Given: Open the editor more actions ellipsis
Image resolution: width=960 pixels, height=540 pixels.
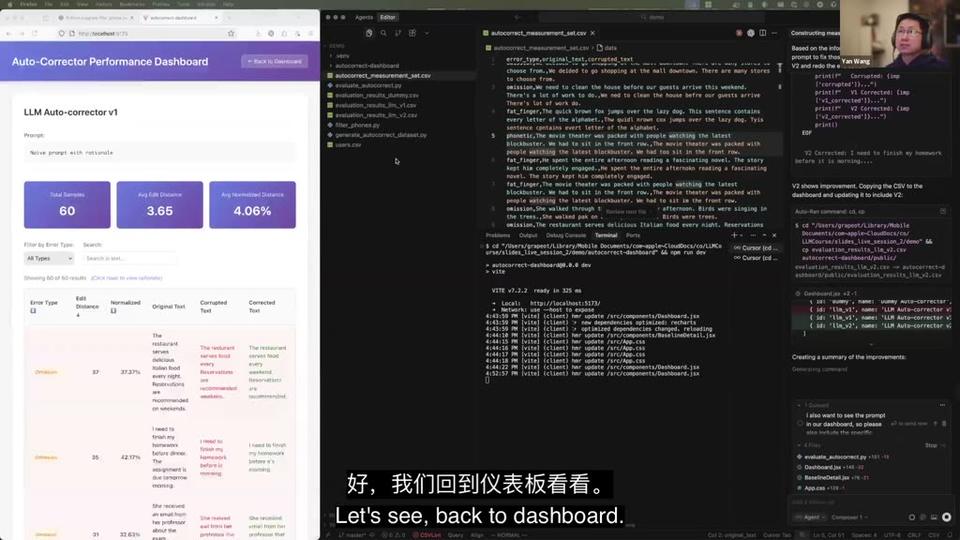Looking at the screenshot, I should [774, 33].
